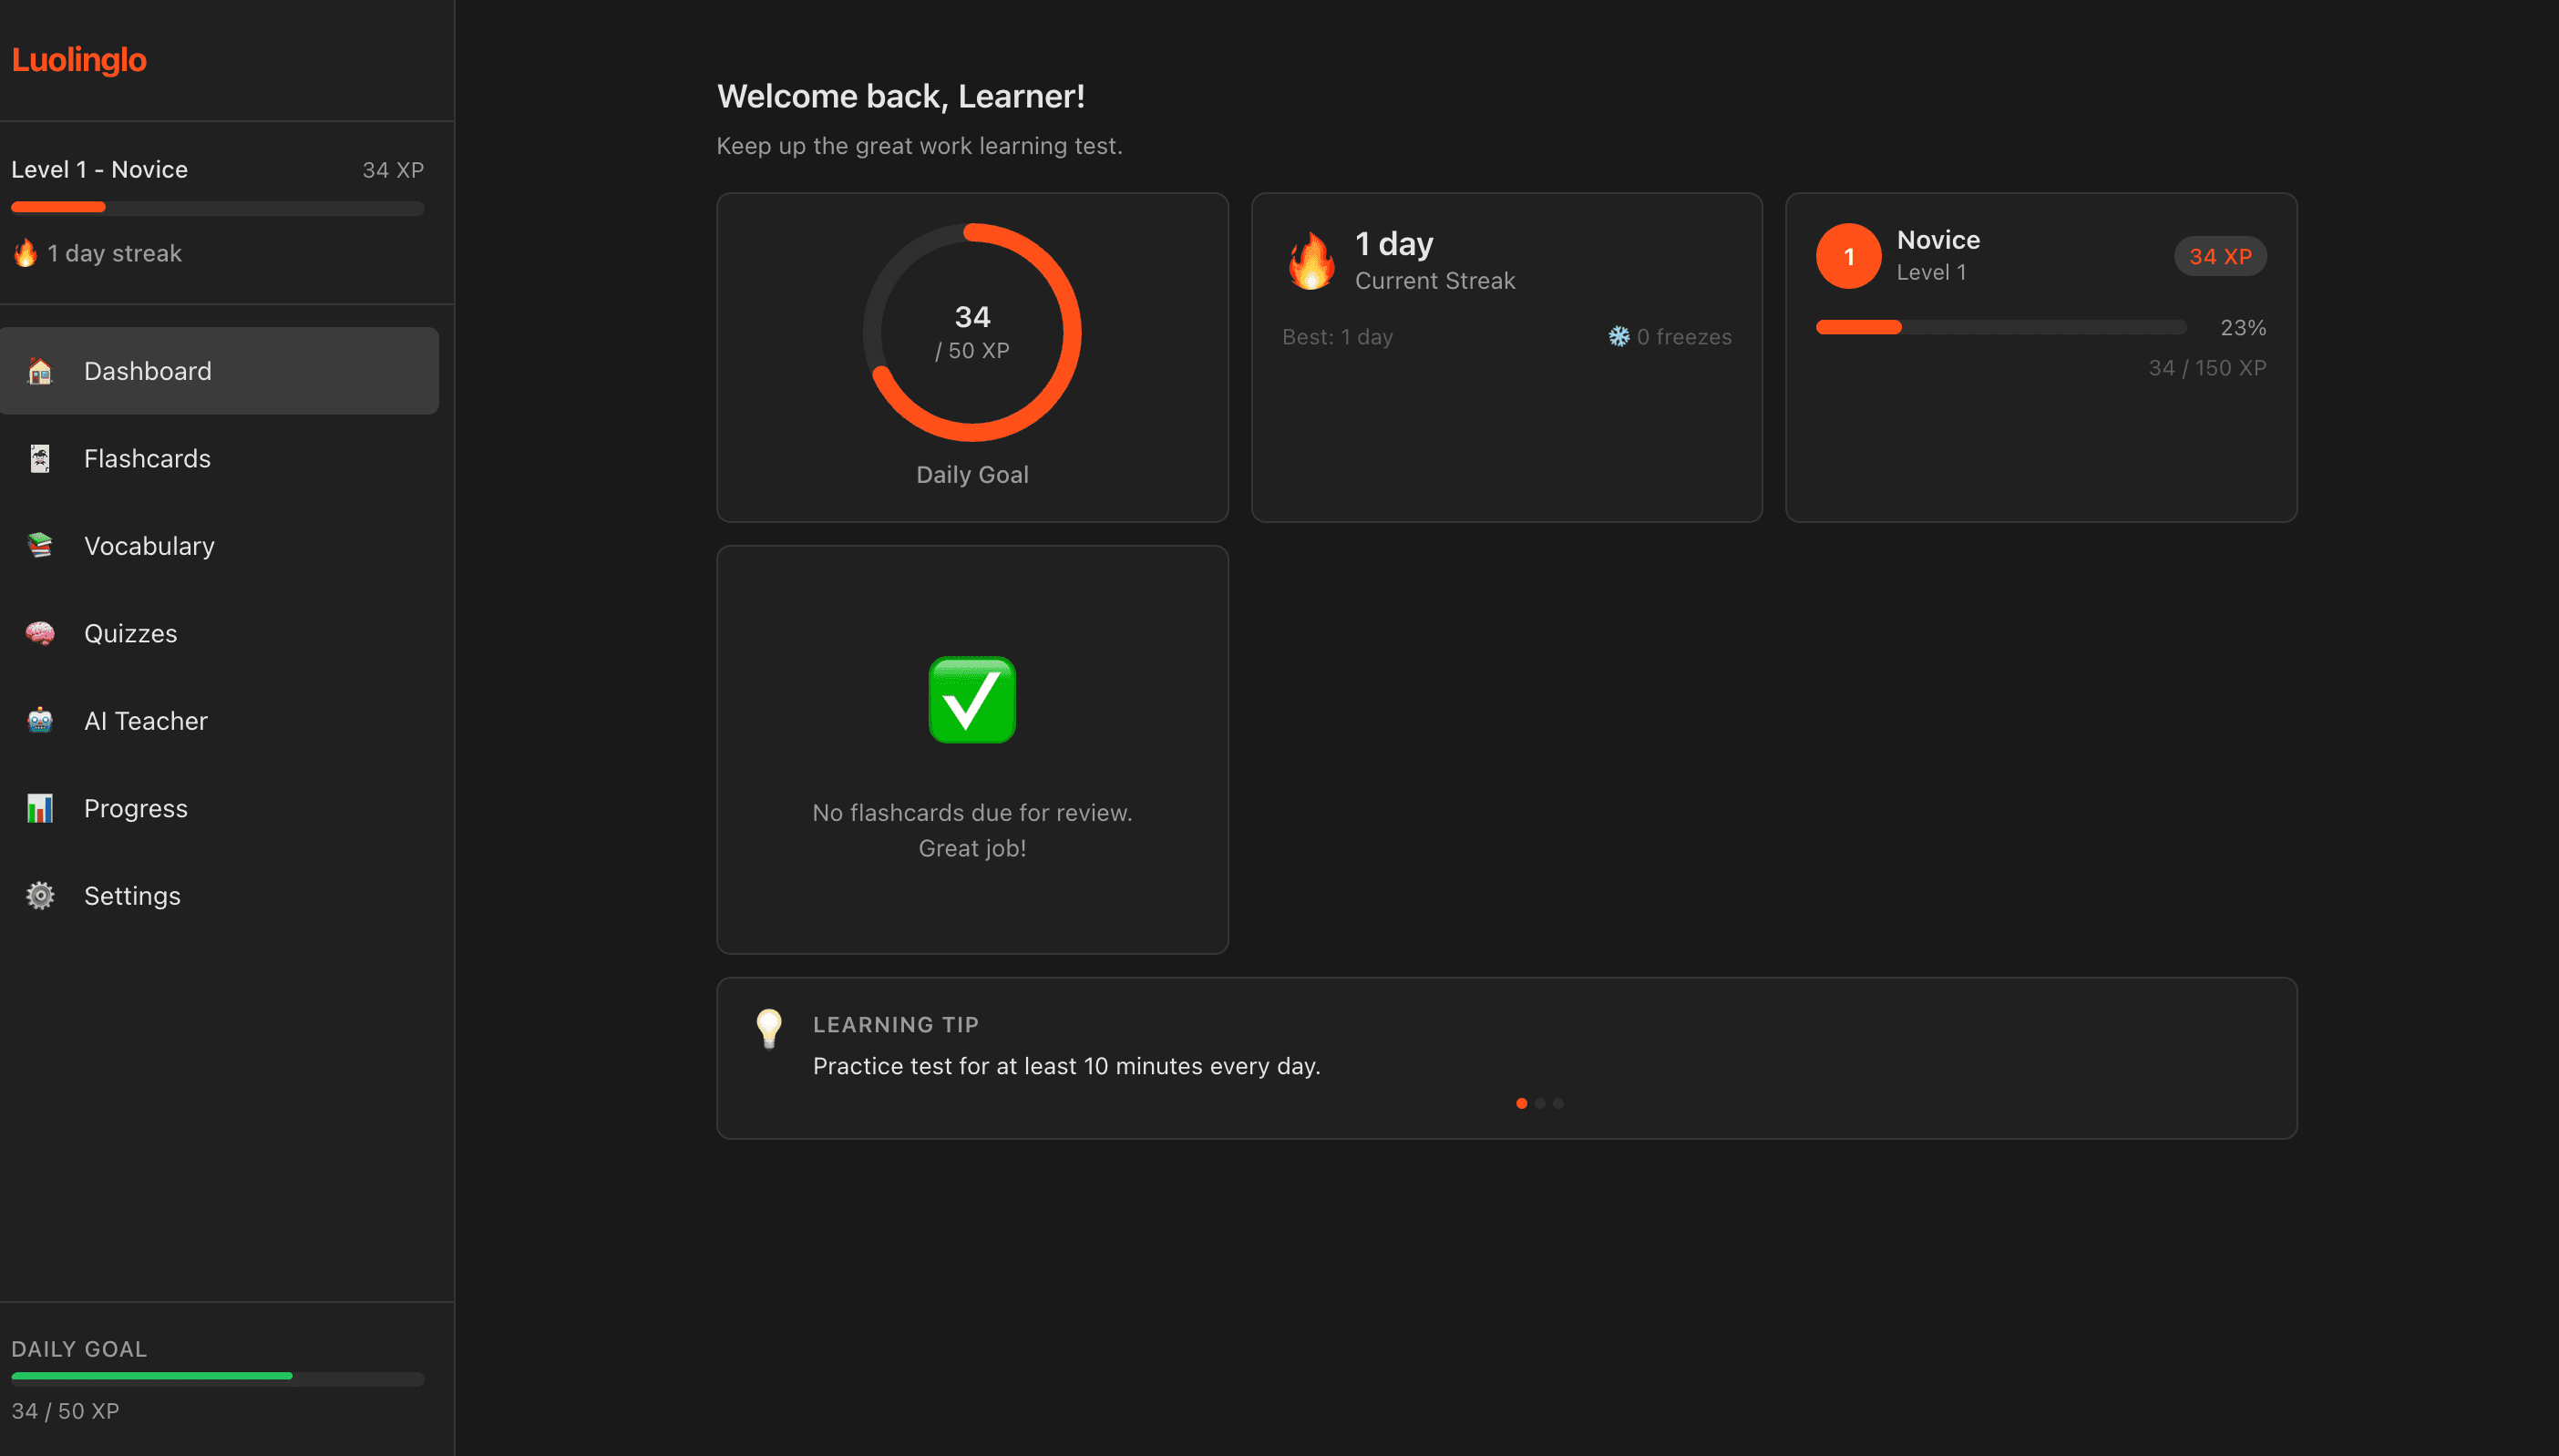2559x1456 pixels.
Task: Click the snowflake freezes icon
Action: pos(1618,337)
